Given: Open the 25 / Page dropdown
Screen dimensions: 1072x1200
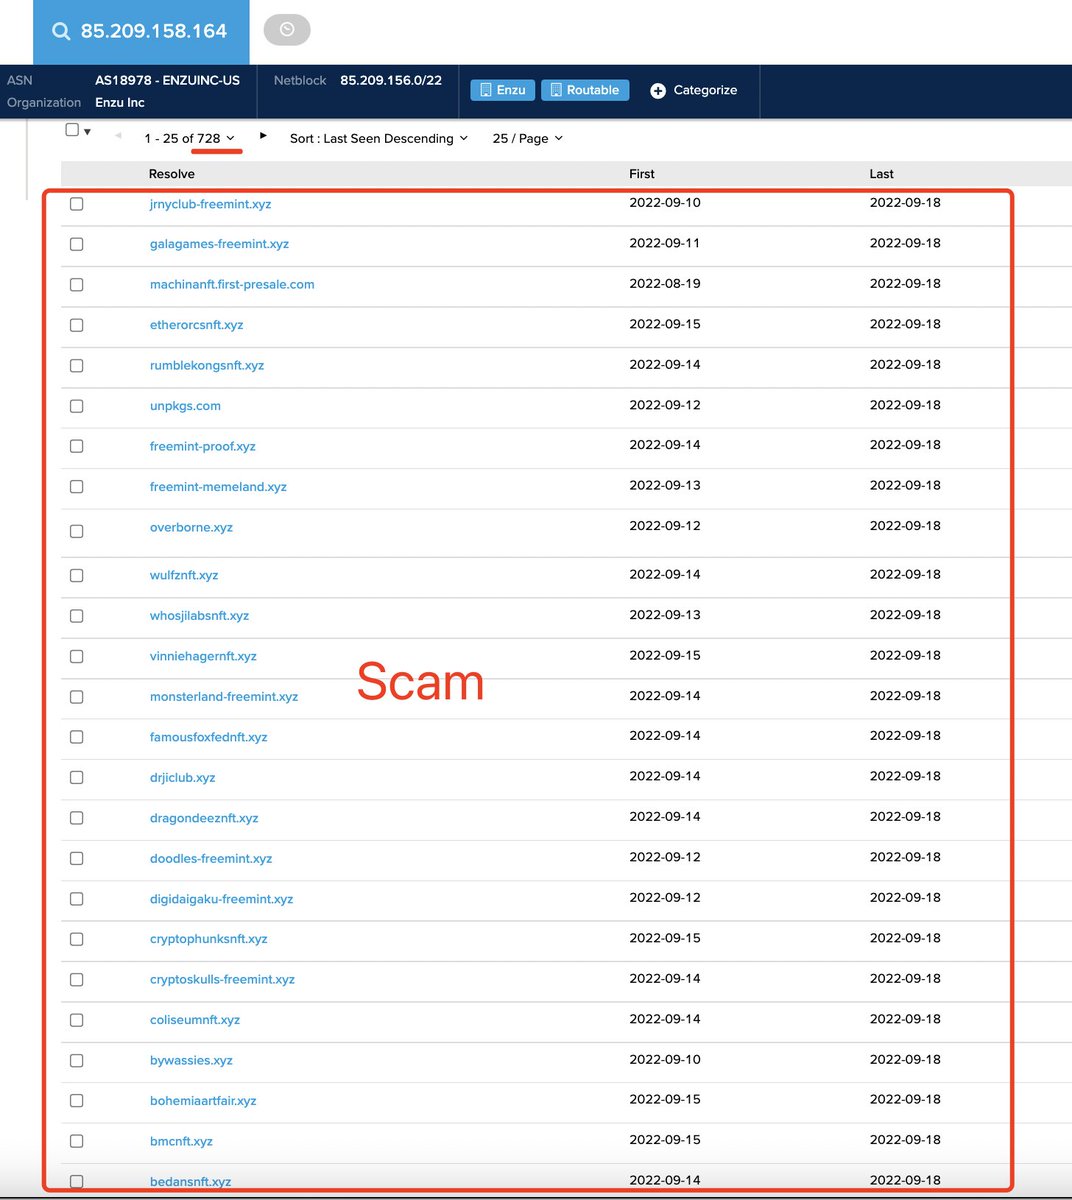Looking at the screenshot, I should point(528,138).
